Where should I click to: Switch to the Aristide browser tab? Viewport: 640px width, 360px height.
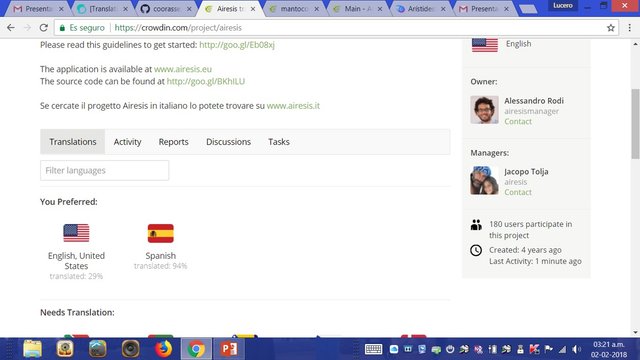(421, 9)
